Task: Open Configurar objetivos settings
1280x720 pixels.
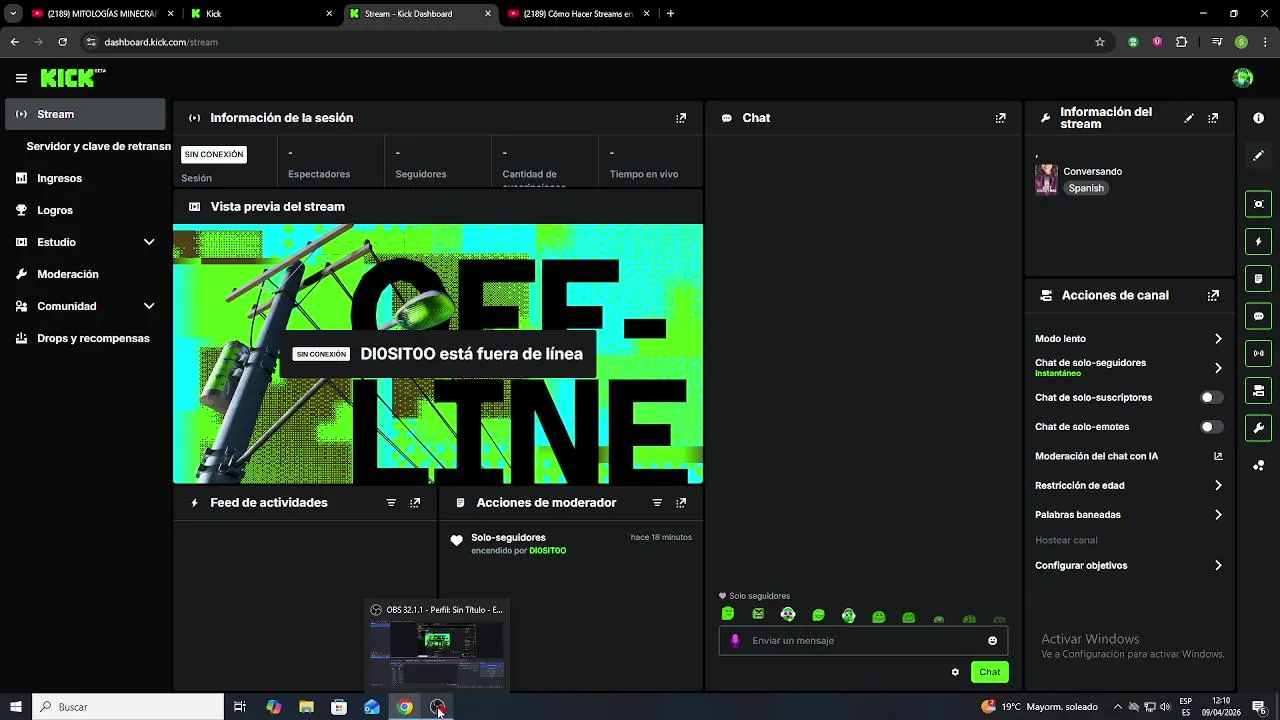Action: (1129, 566)
